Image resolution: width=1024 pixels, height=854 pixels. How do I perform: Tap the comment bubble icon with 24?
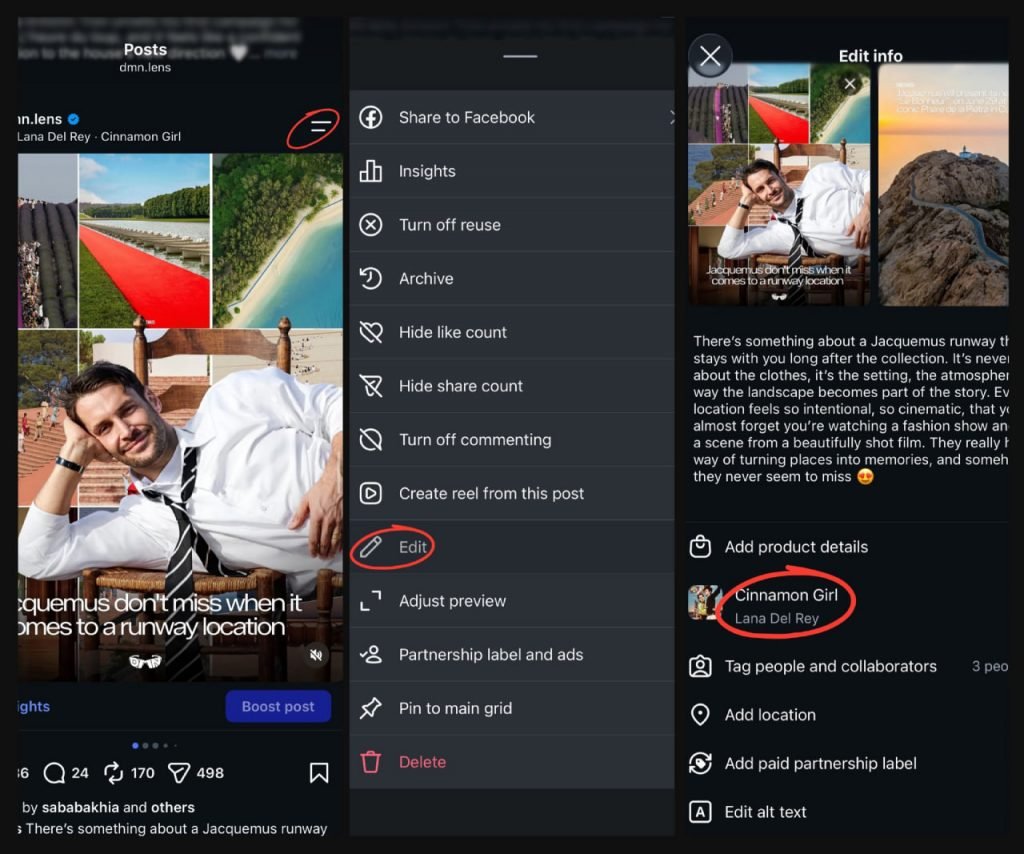[54, 773]
